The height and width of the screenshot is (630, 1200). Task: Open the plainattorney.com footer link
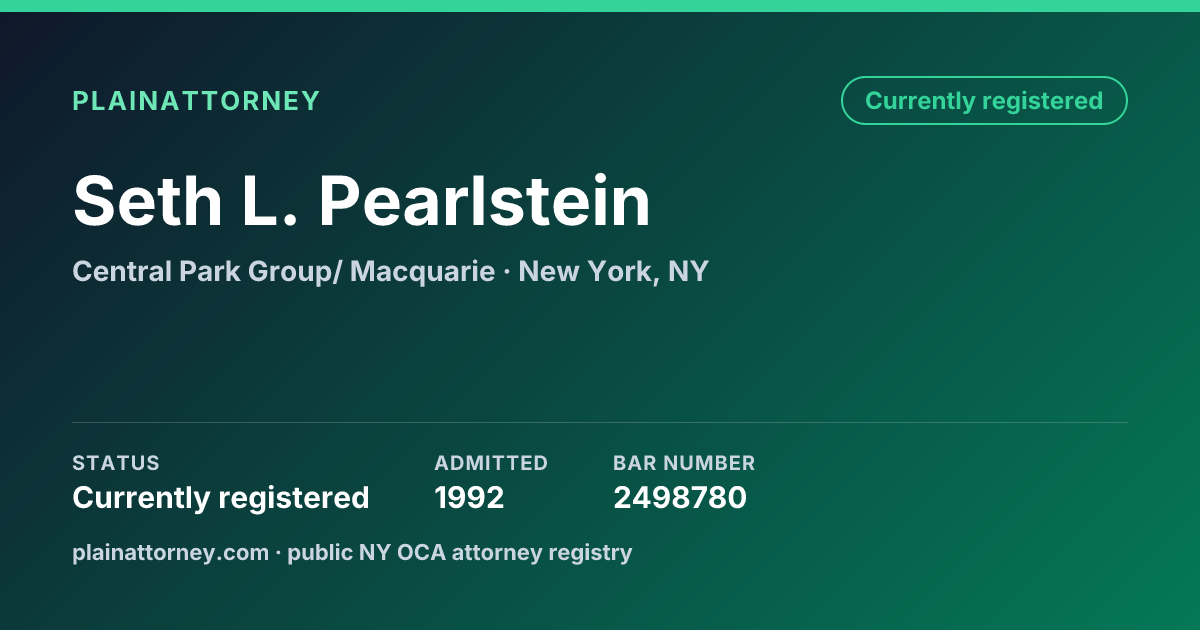(x=170, y=552)
